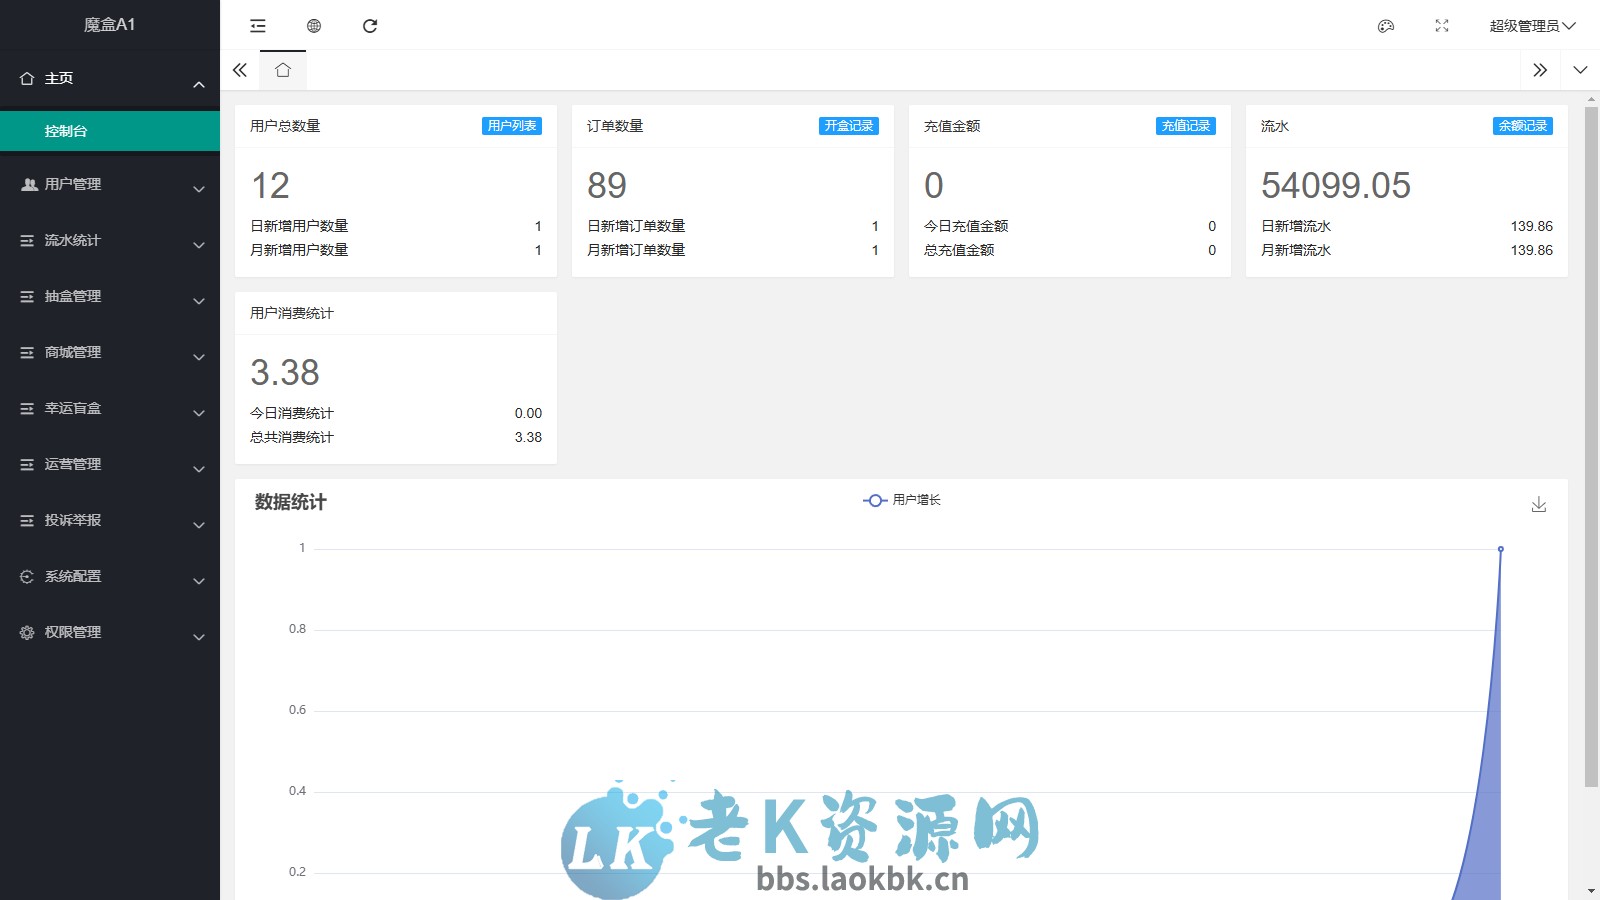The image size is (1600, 900).
Task: Expand the 抽盒管理 menu chevron
Action: [x=198, y=300]
